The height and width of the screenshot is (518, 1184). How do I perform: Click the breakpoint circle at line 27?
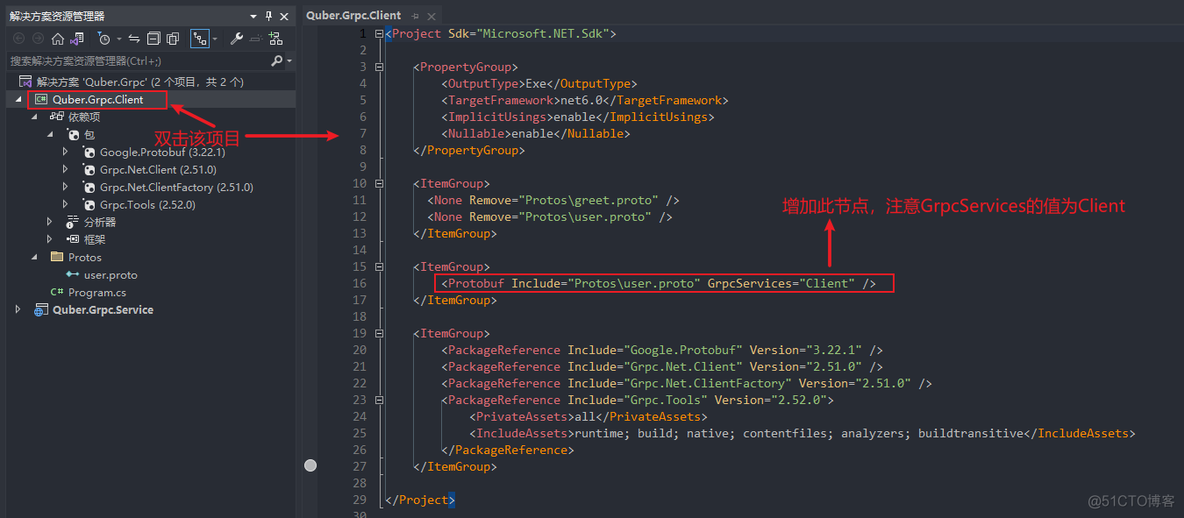pos(310,466)
